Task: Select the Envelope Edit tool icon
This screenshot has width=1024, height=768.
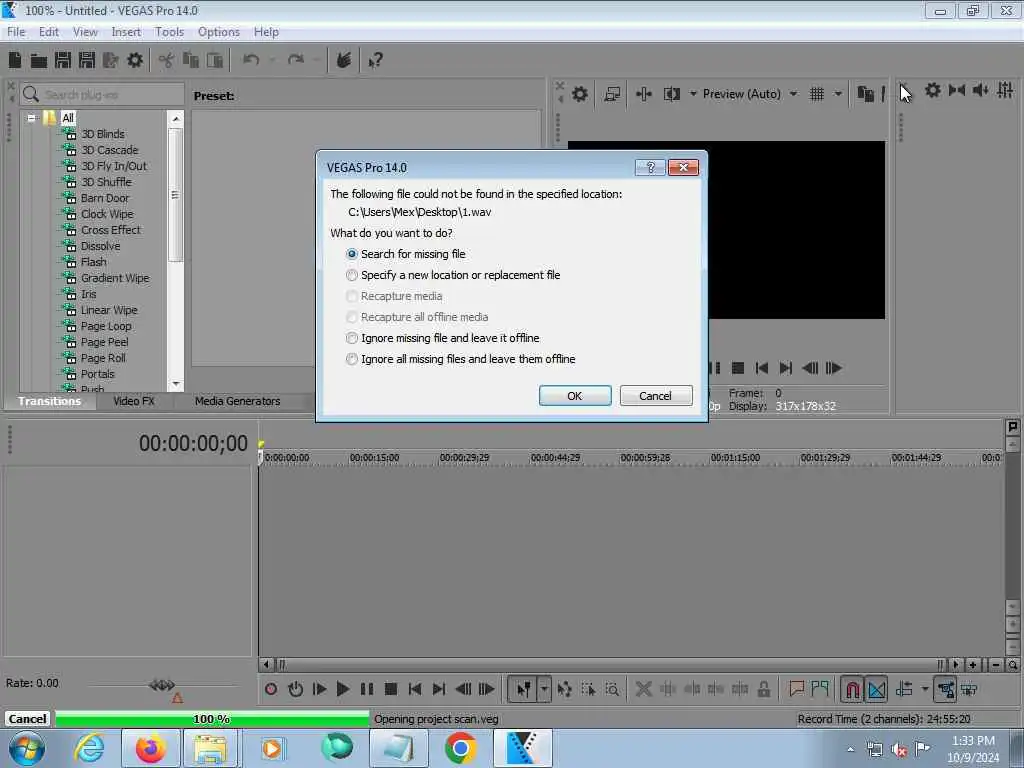Action: coord(565,689)
